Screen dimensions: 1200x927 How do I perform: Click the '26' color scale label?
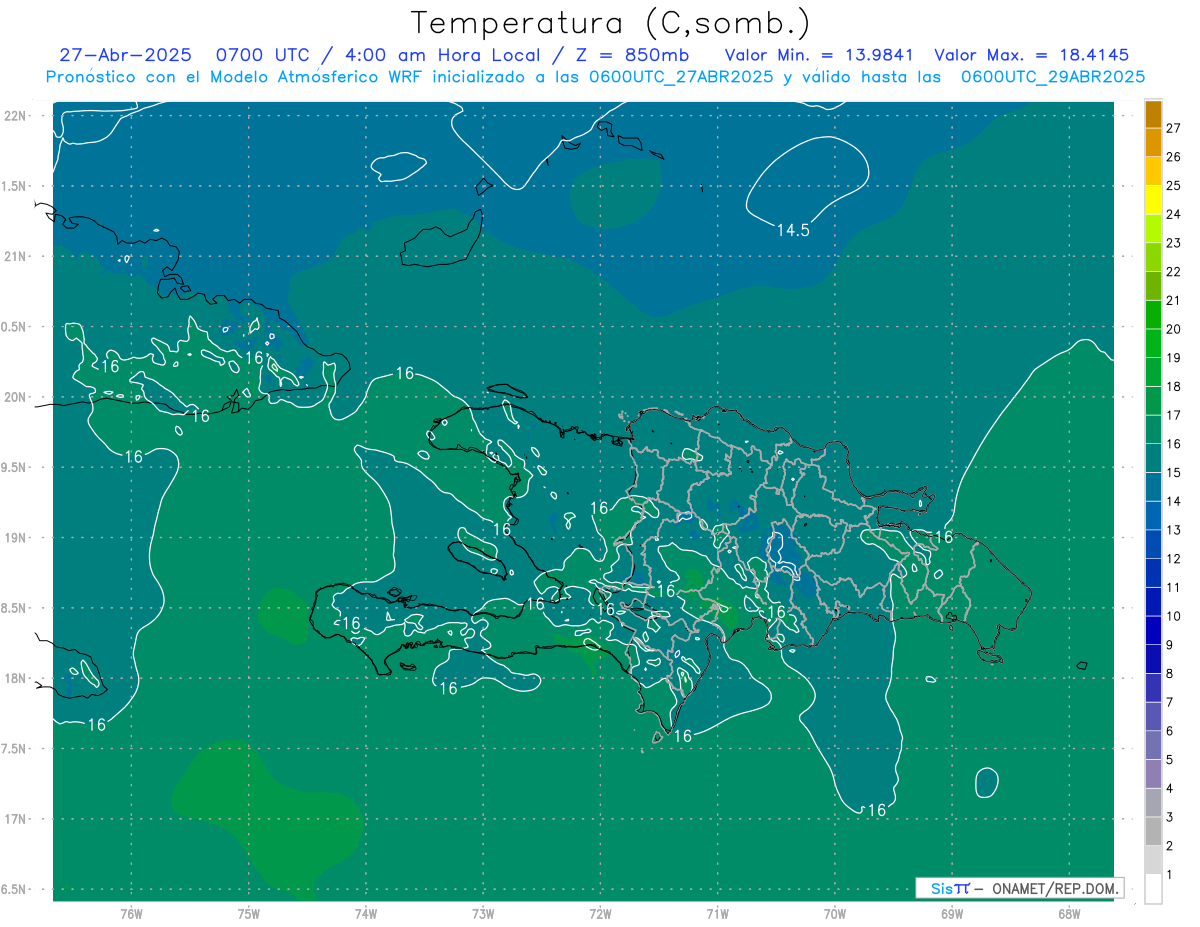[1174, 157]
